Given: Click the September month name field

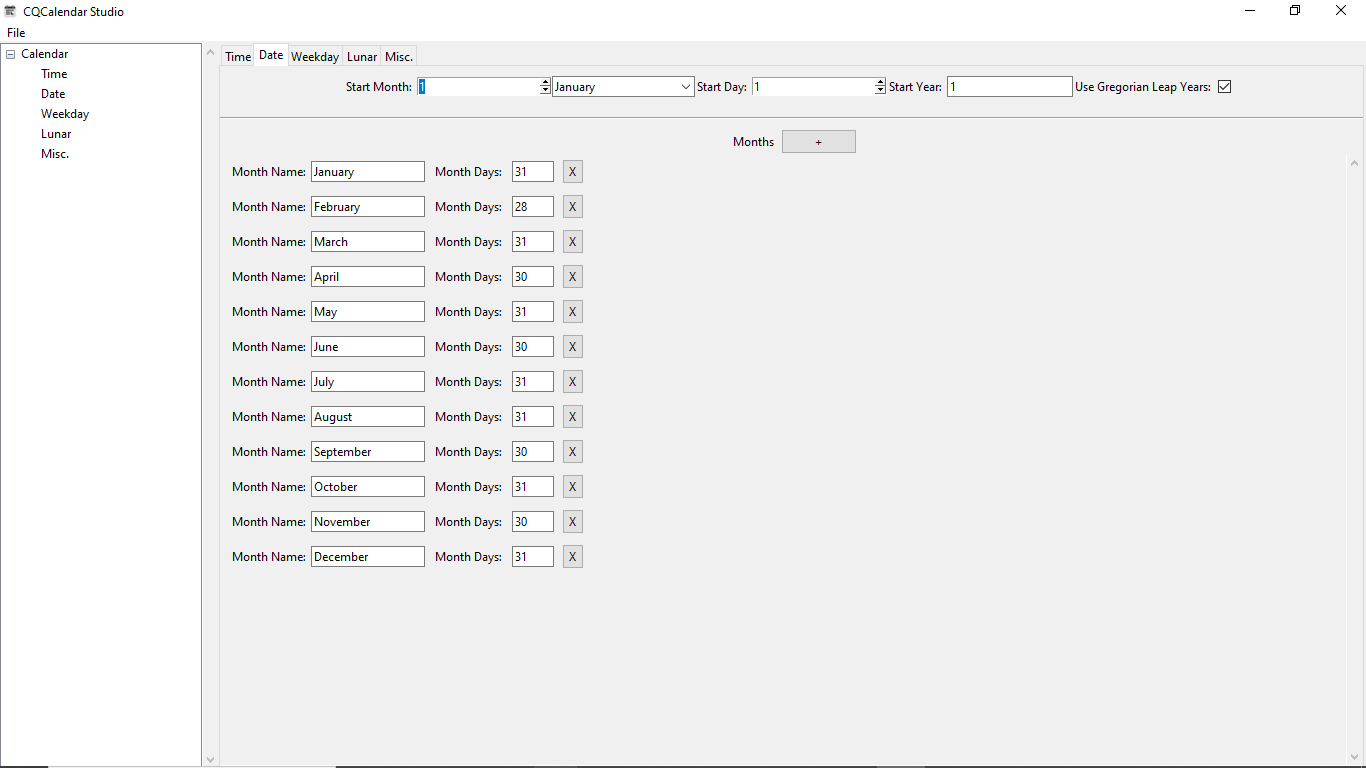Looking at the screenshot, I should pyautogui.click(x=368, y=452).
